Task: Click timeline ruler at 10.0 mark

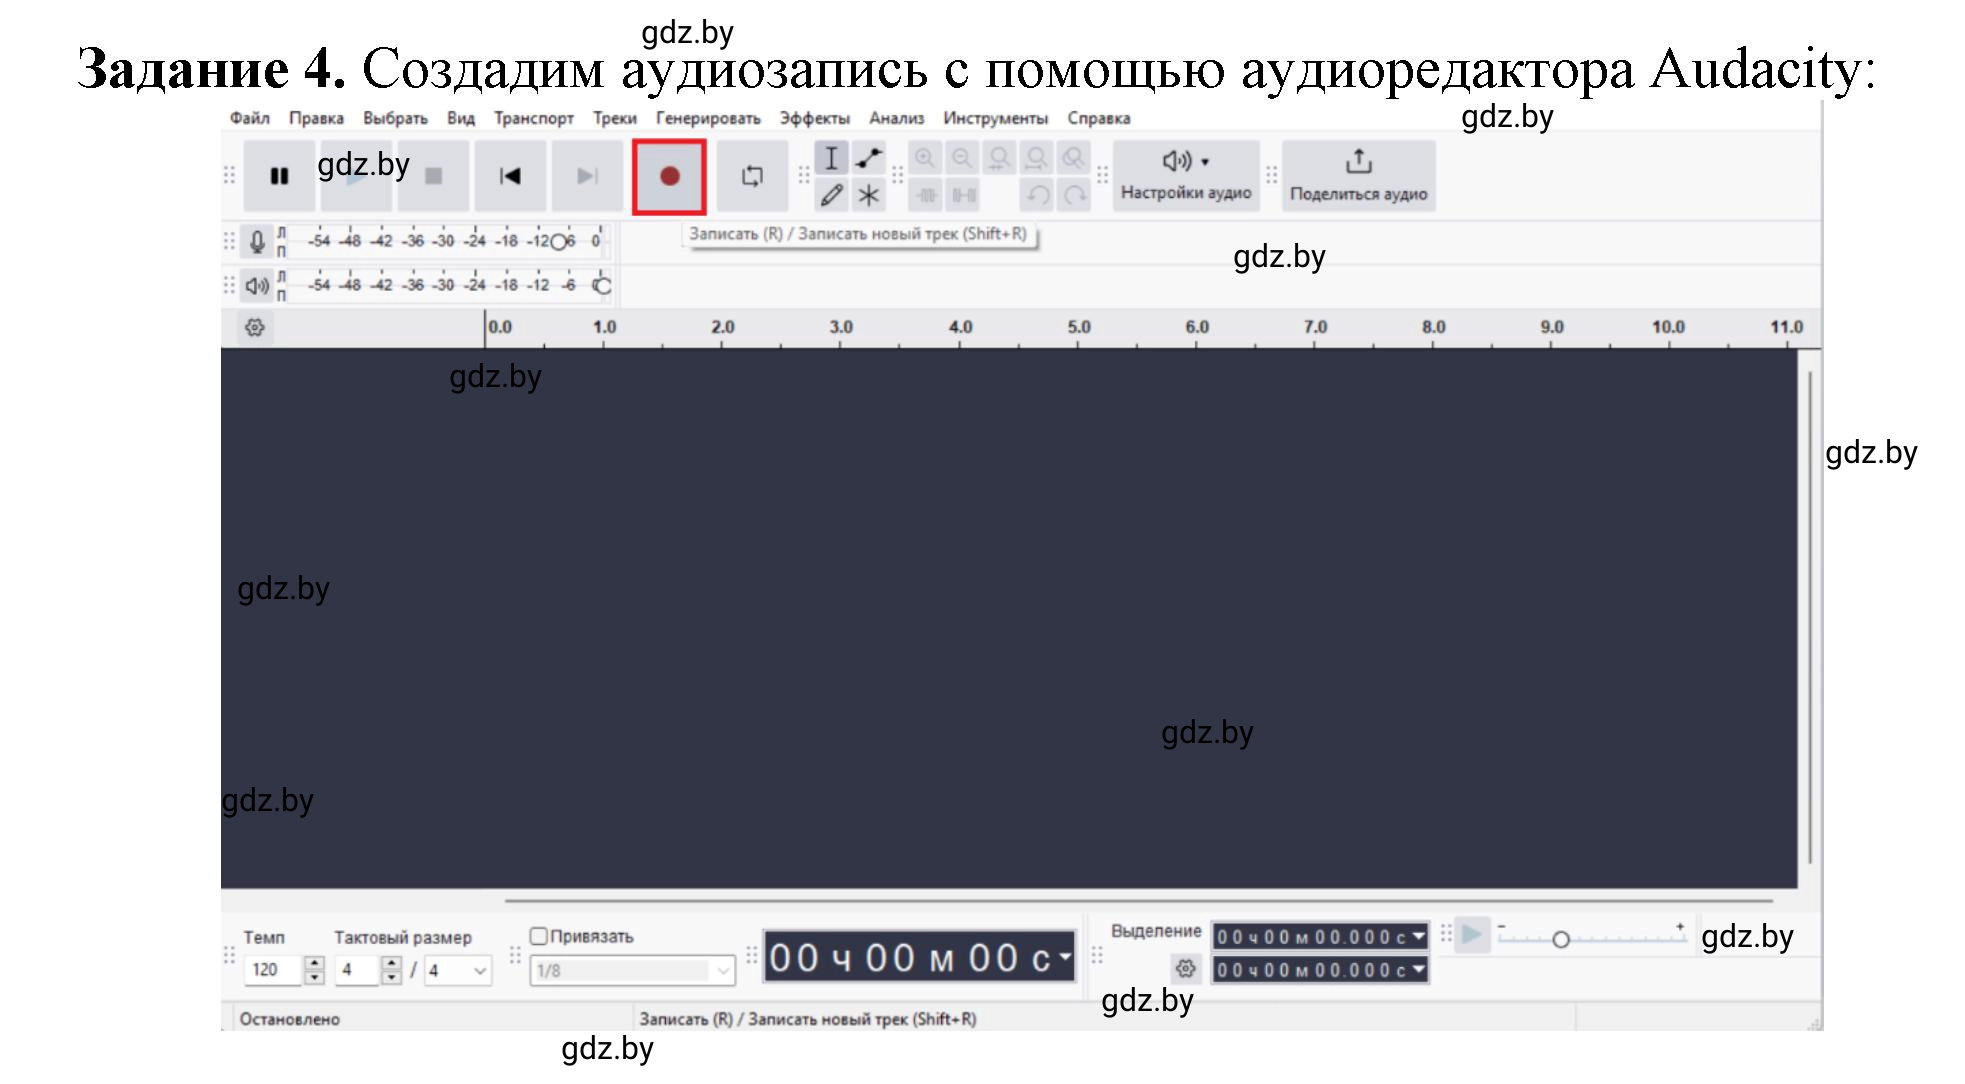Action: pos(1668,327)
